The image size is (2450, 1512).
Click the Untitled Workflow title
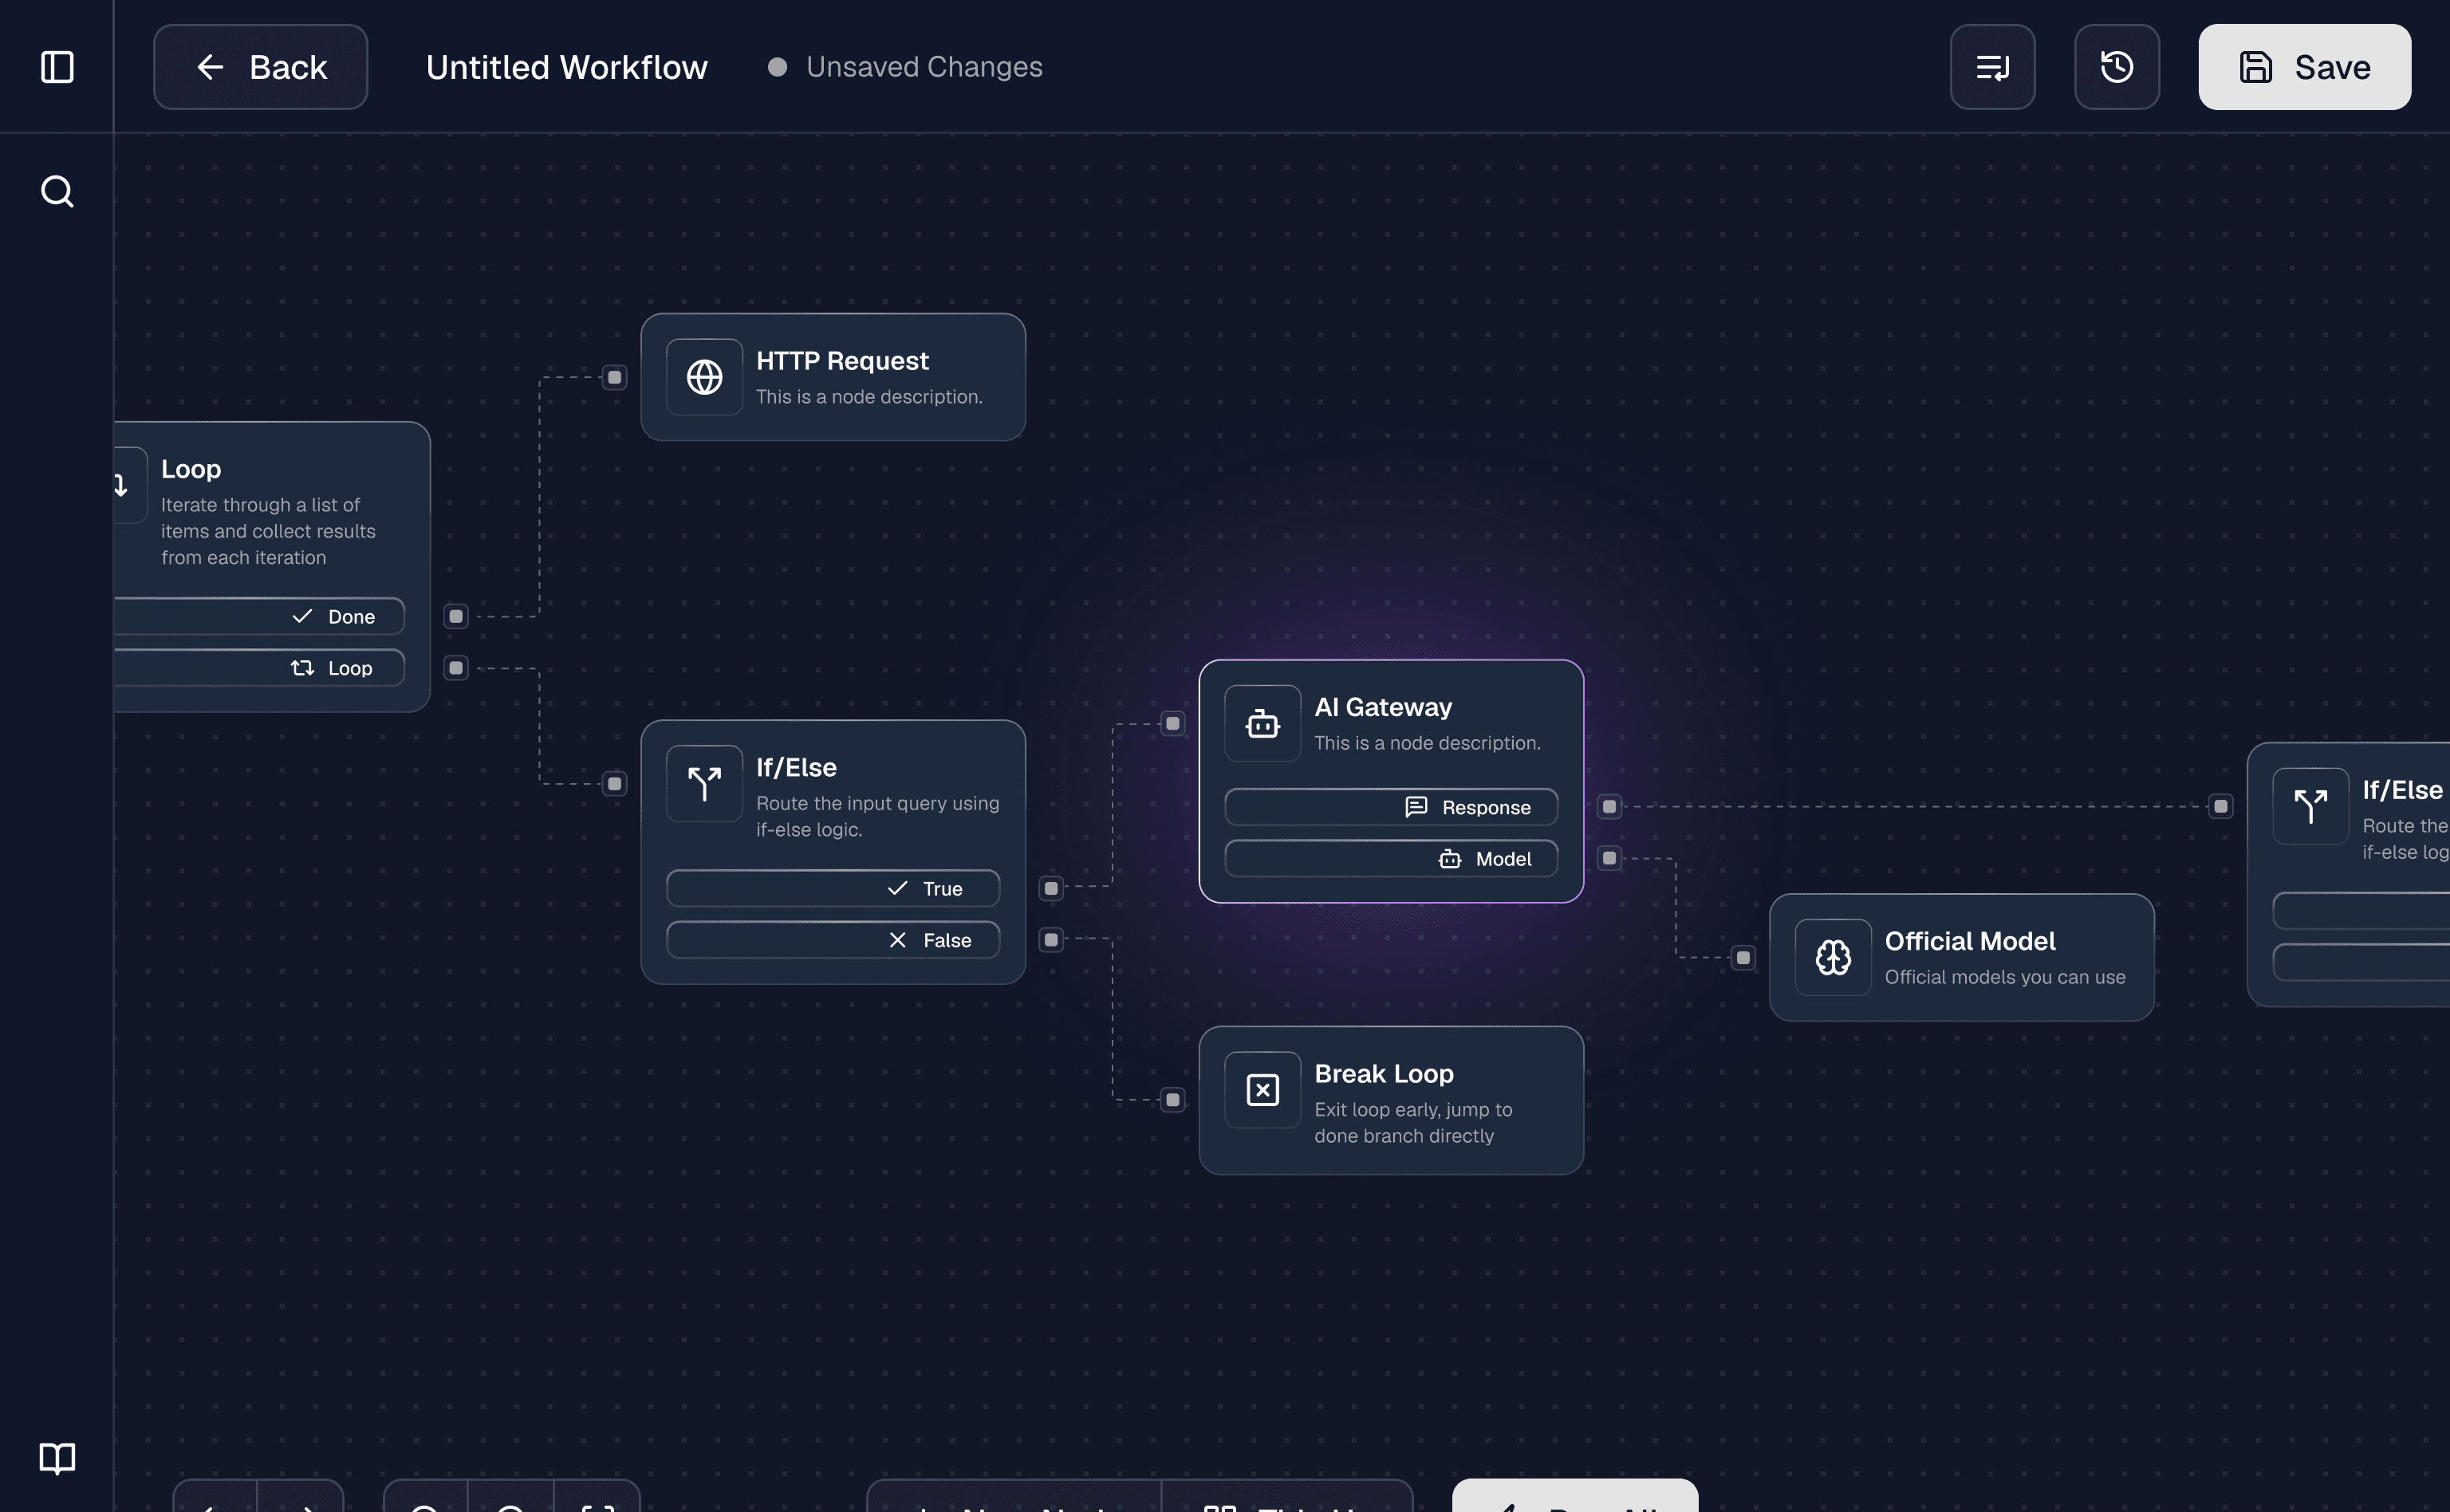(566, 67)
